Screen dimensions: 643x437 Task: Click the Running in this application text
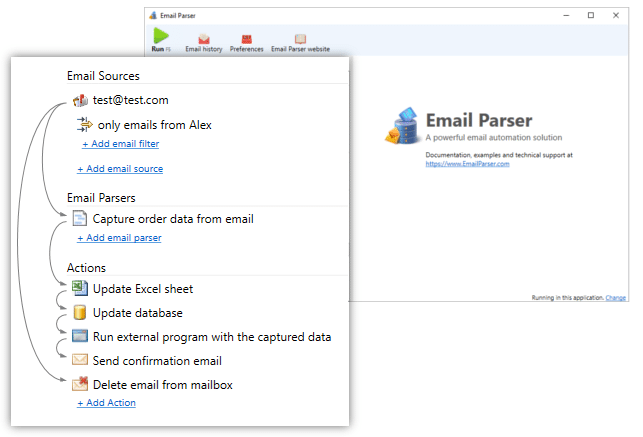click(568, 298)
